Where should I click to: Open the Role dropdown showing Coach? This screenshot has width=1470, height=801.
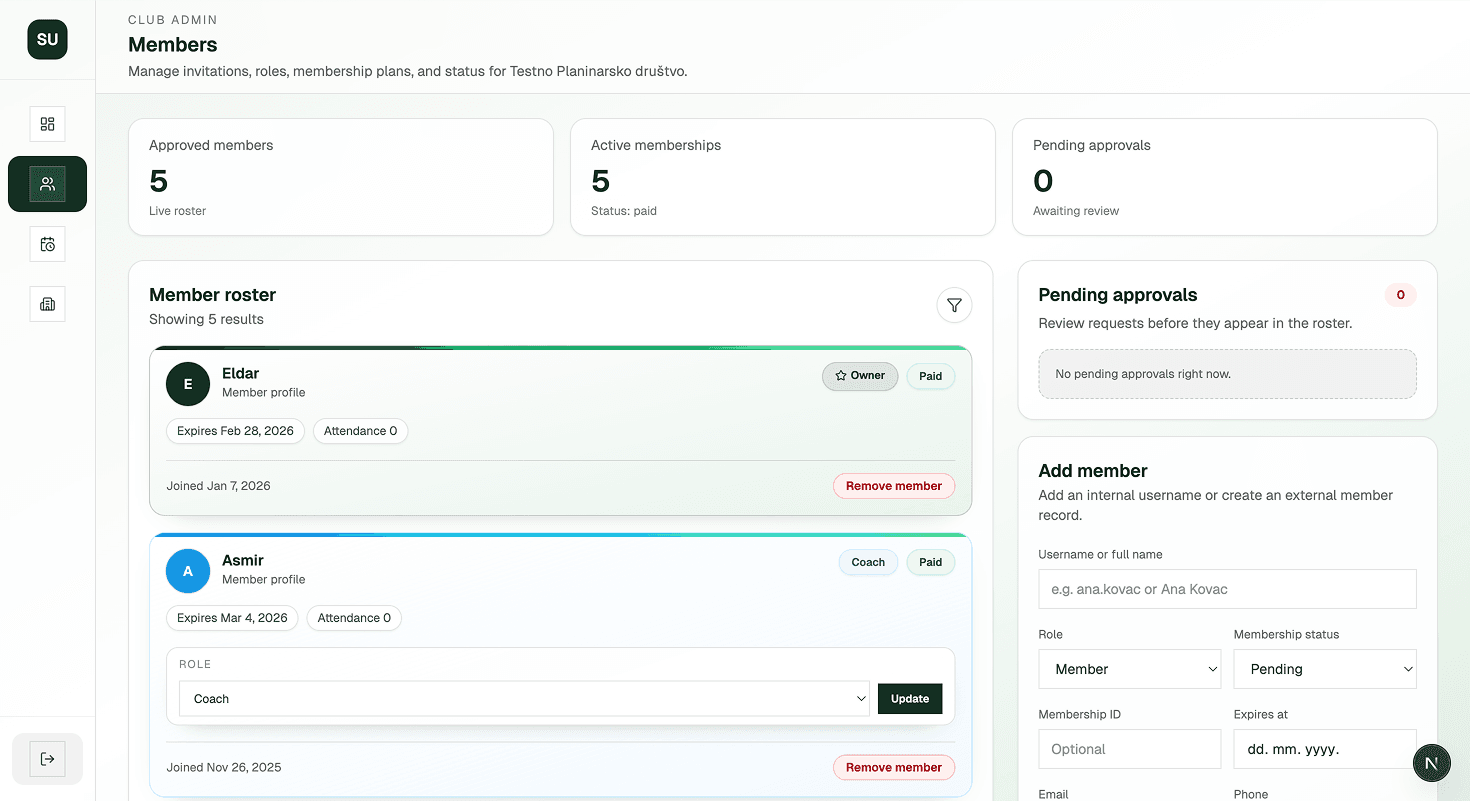pyautogui.click(x=523, y=698)
